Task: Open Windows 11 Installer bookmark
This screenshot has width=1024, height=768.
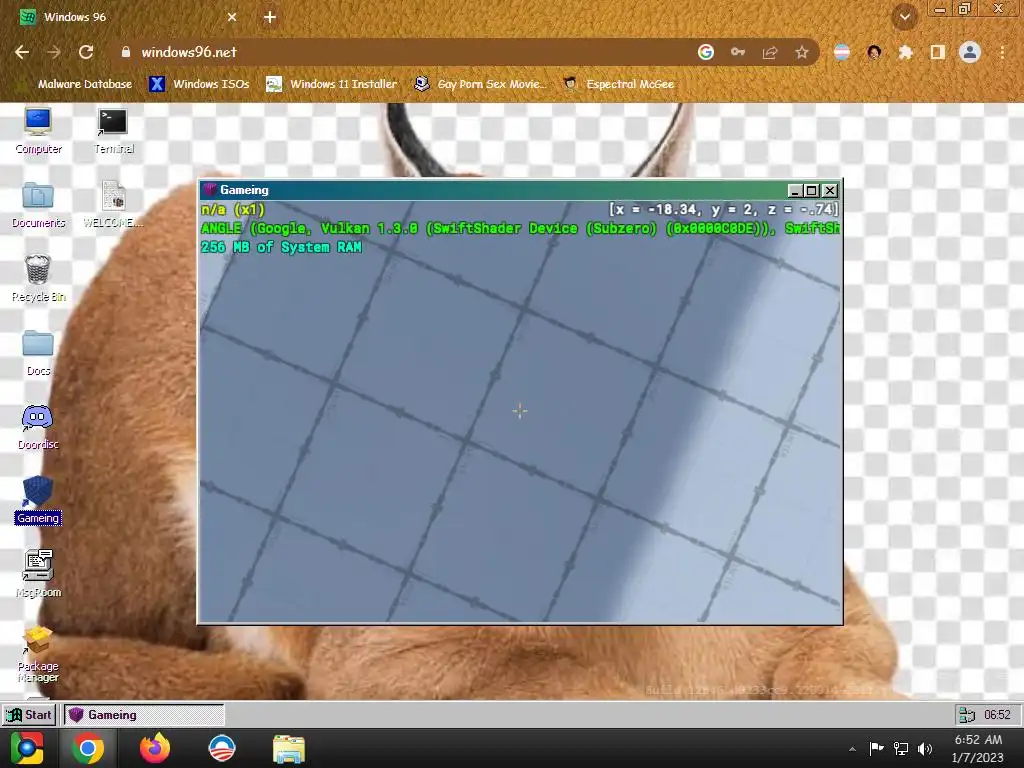Action: [332, 84]
